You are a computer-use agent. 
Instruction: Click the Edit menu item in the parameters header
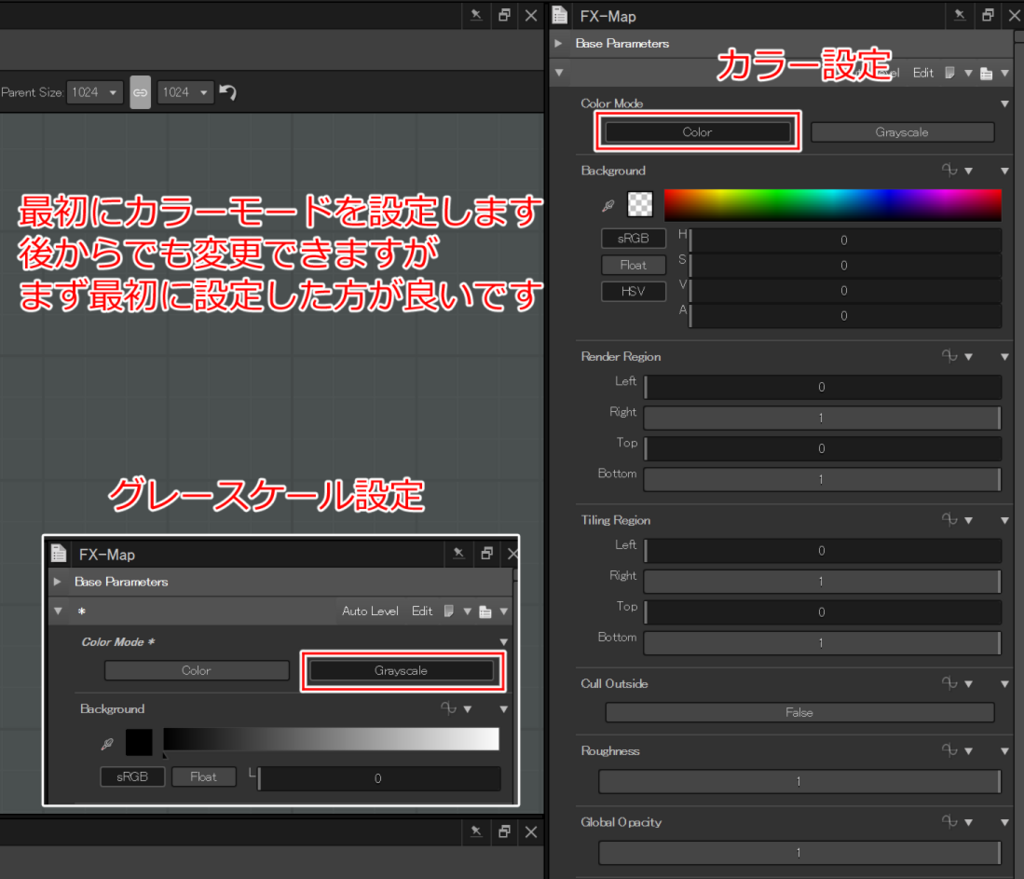(922, 72)
